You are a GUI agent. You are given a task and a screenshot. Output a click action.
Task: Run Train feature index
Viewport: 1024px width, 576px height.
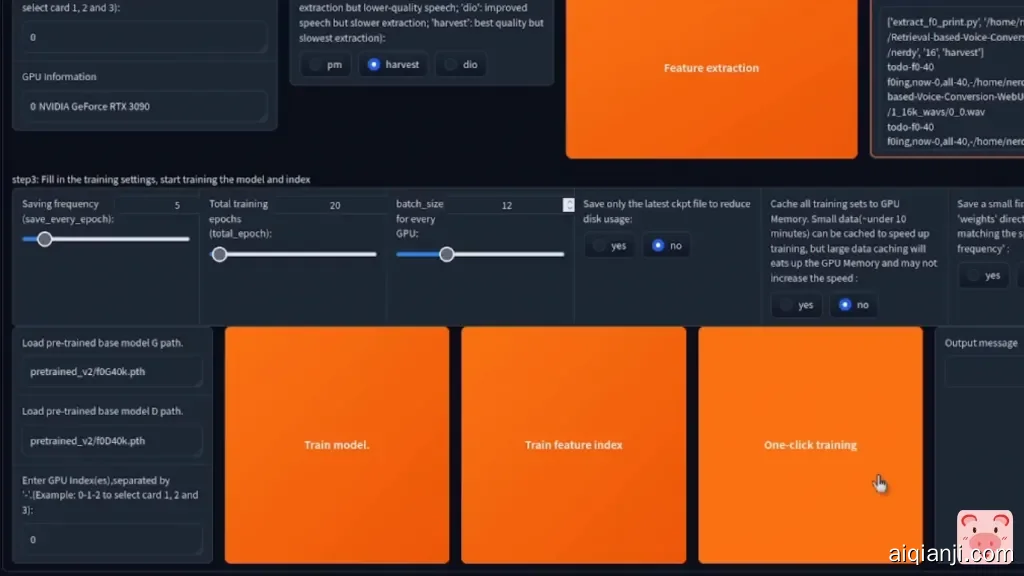point(573,444)
